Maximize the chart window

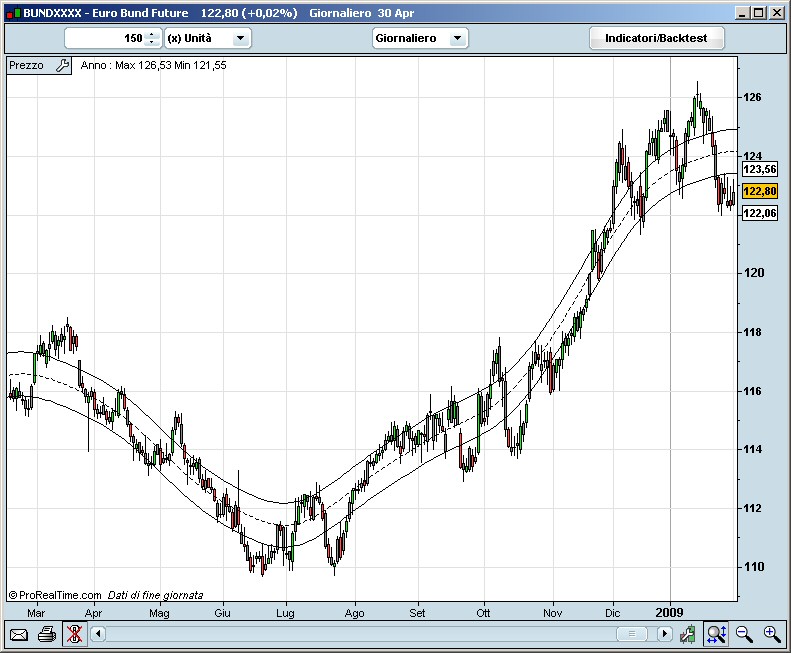(x=759, y=13)
